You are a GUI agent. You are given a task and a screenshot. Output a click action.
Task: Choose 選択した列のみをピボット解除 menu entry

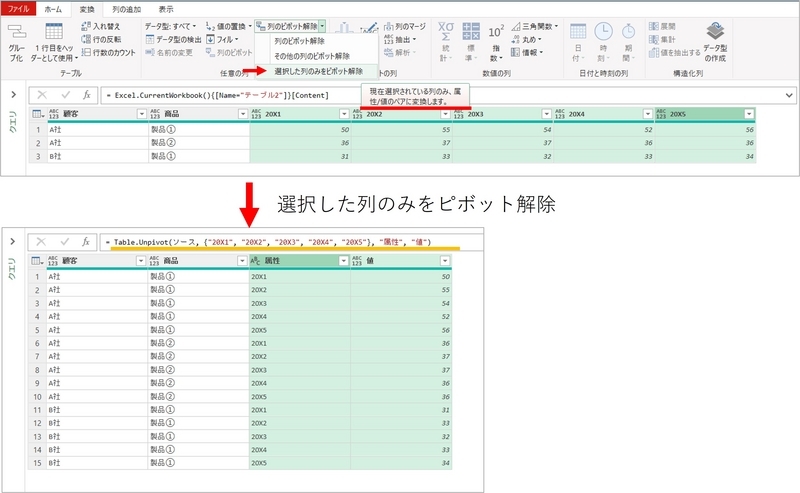318,71
